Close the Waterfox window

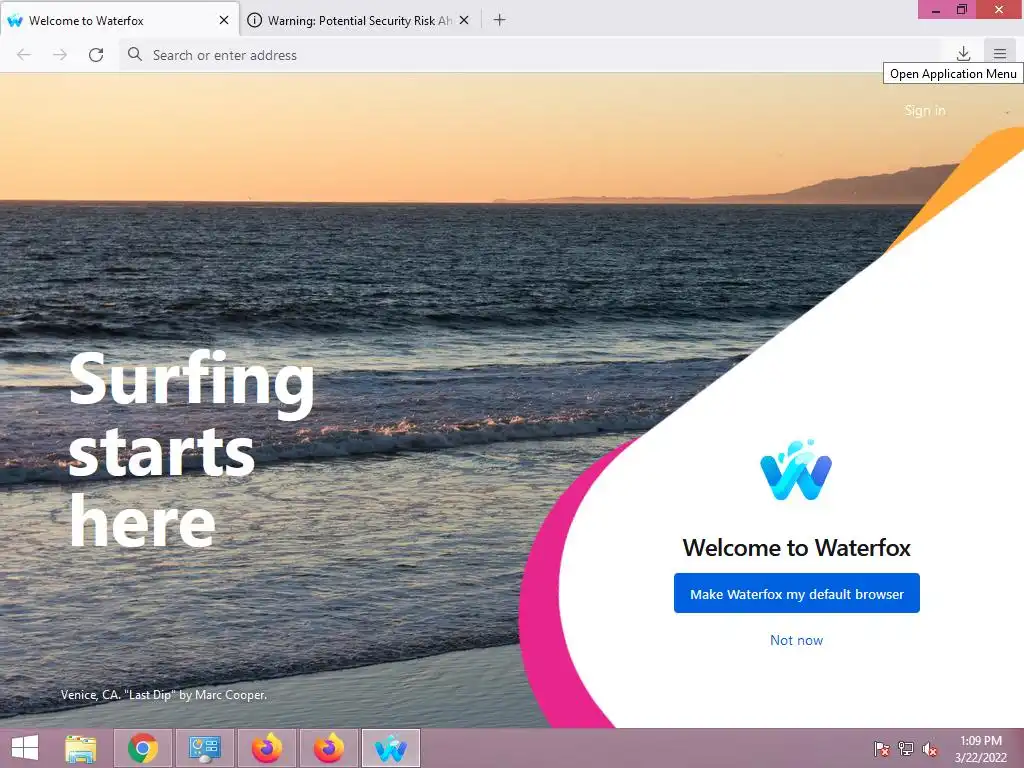click(999, 9)
